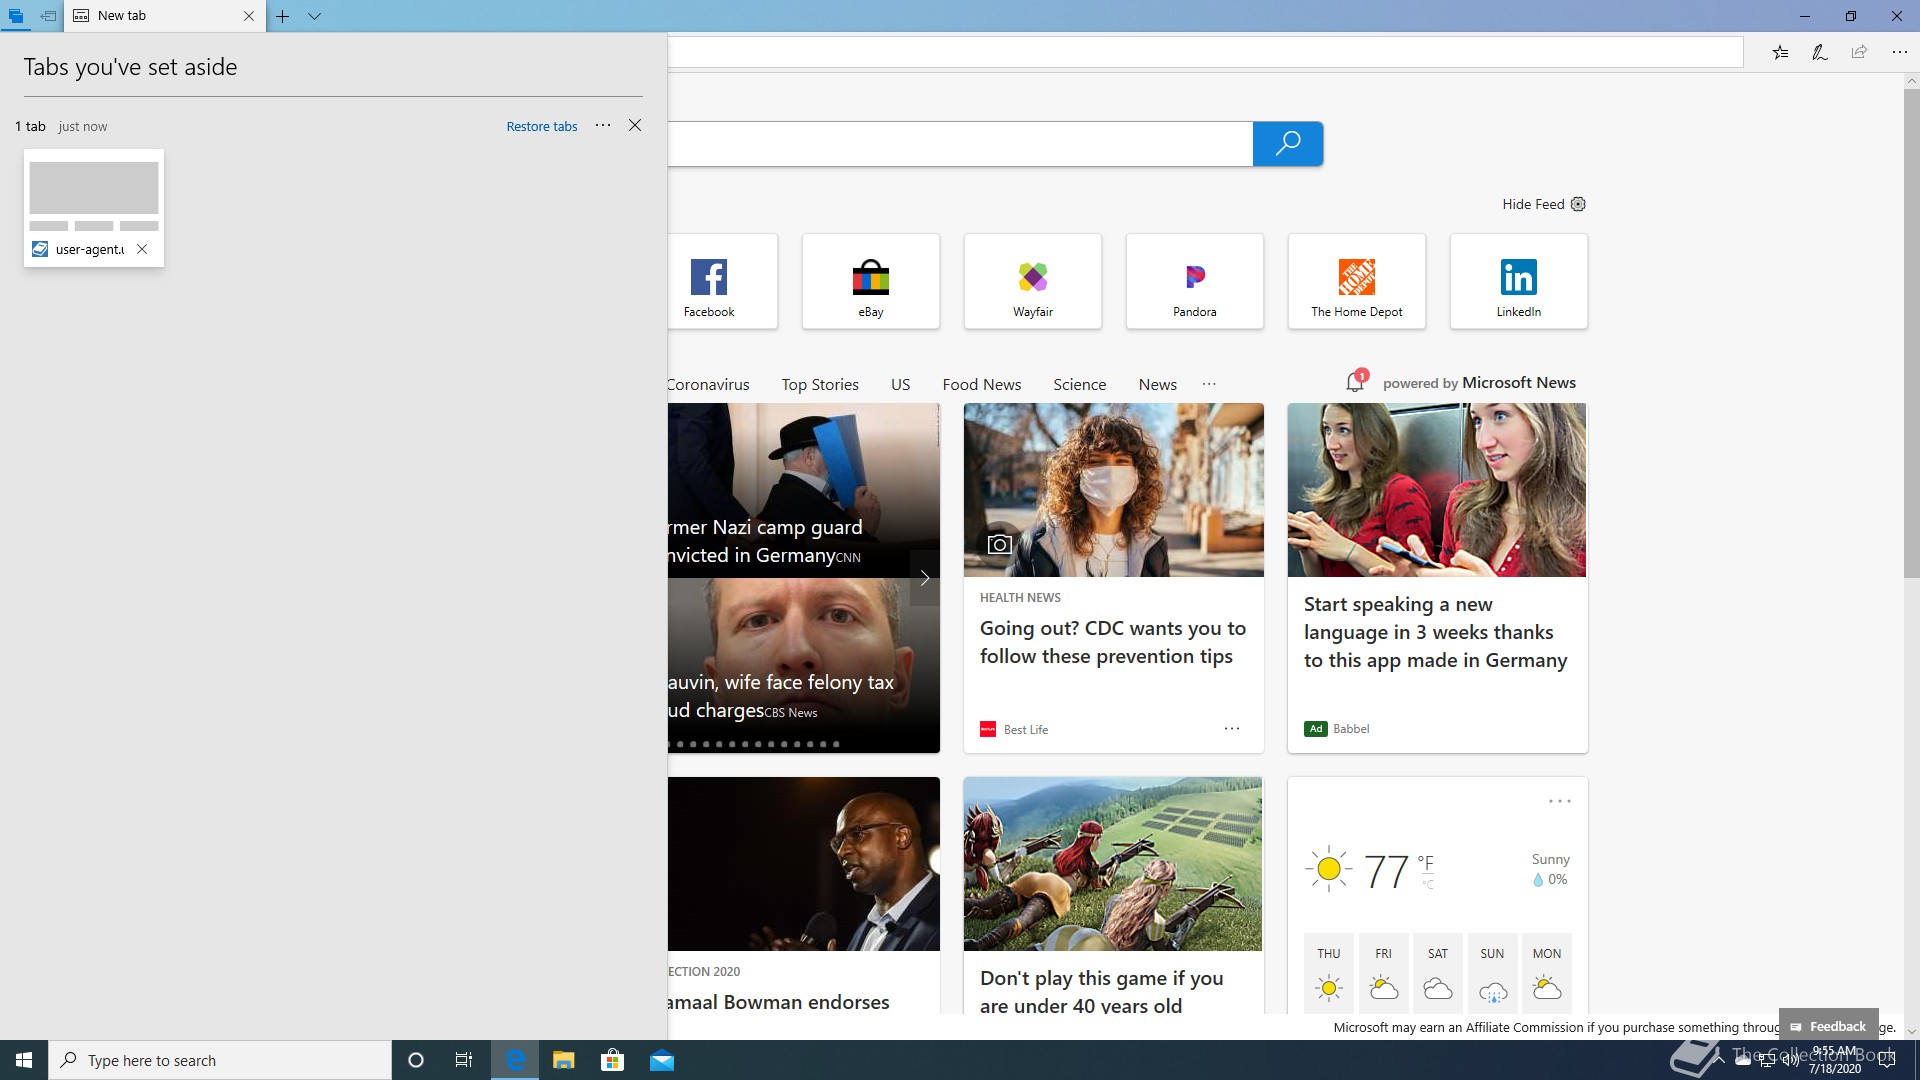Image resolution: width=1920 pixels, height=1080 pixels.
Task: Open the Wayfair top site tile
Action: click(1033, 281)
